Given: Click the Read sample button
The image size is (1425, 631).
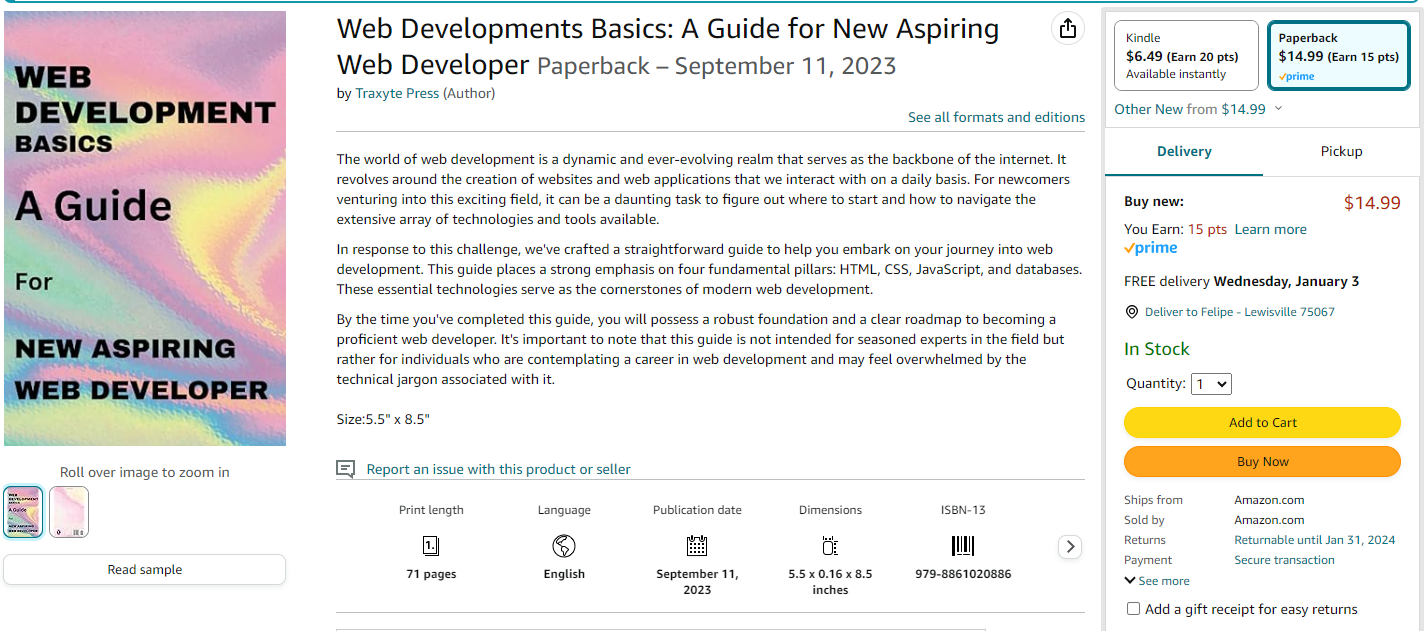Looking at the screenshot, I should click(x=145, y=569).
